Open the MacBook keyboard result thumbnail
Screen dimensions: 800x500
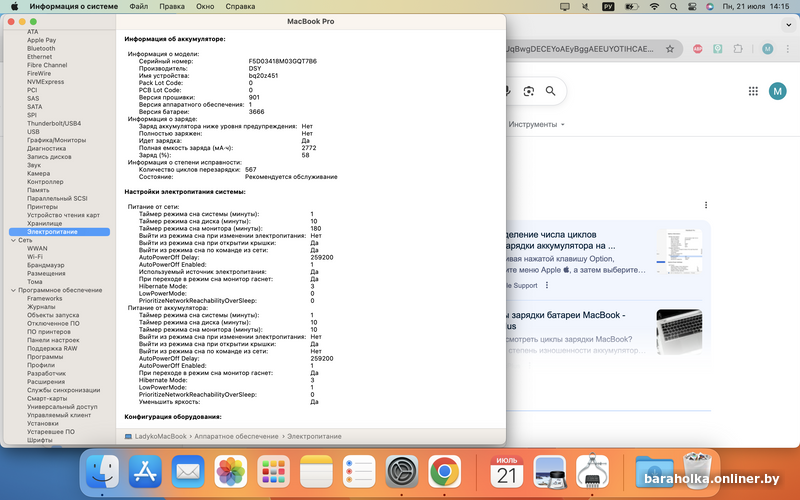pyautogui.click(x=679, y=331)
